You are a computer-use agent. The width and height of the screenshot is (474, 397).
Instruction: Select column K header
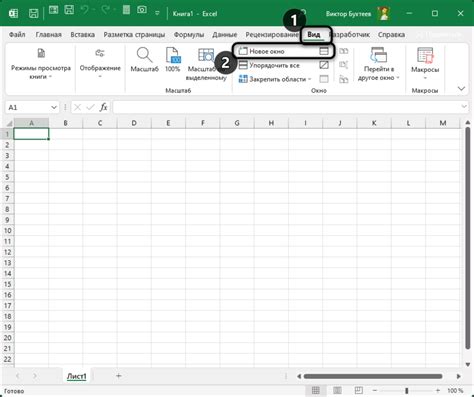tap(374, 123)
